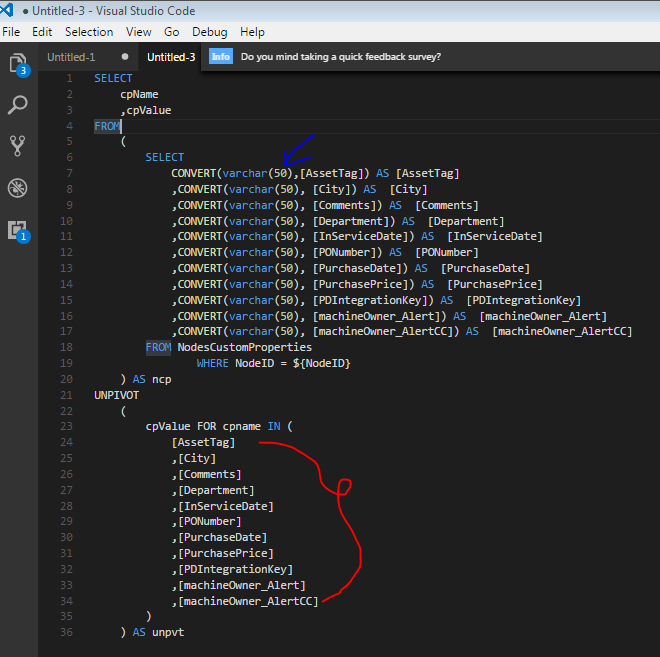Click ,[PurchaseDate] on line 30
The width and height of the screenshot is (660, 657).
pos(219,537)
